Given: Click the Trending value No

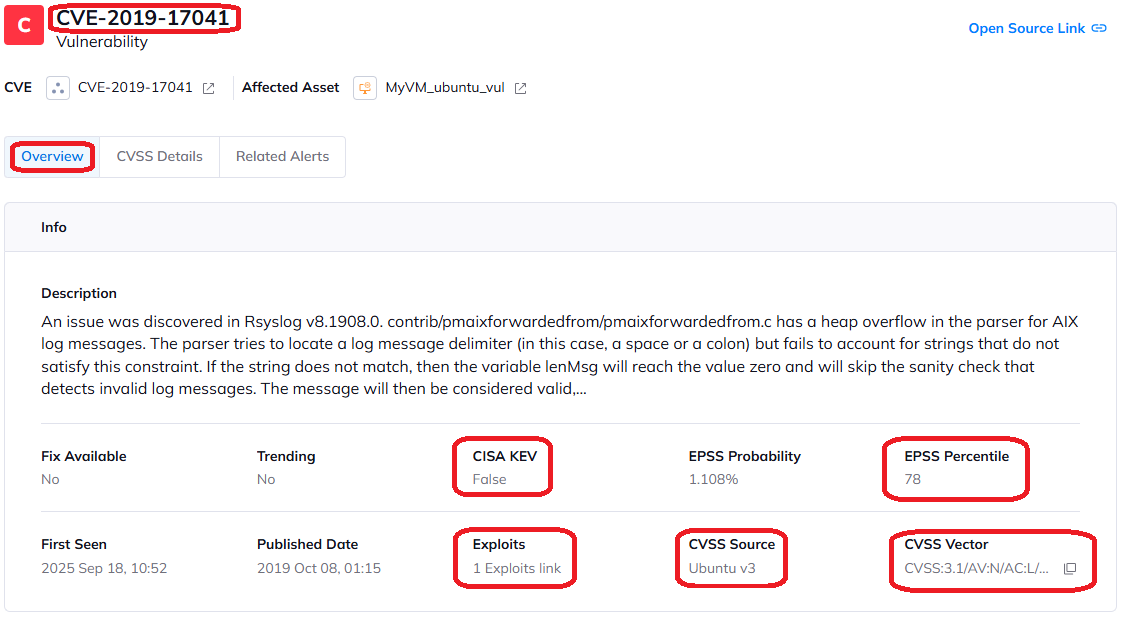Looking at the screenshot, I should pyautogui.click(x=266, y=479).
